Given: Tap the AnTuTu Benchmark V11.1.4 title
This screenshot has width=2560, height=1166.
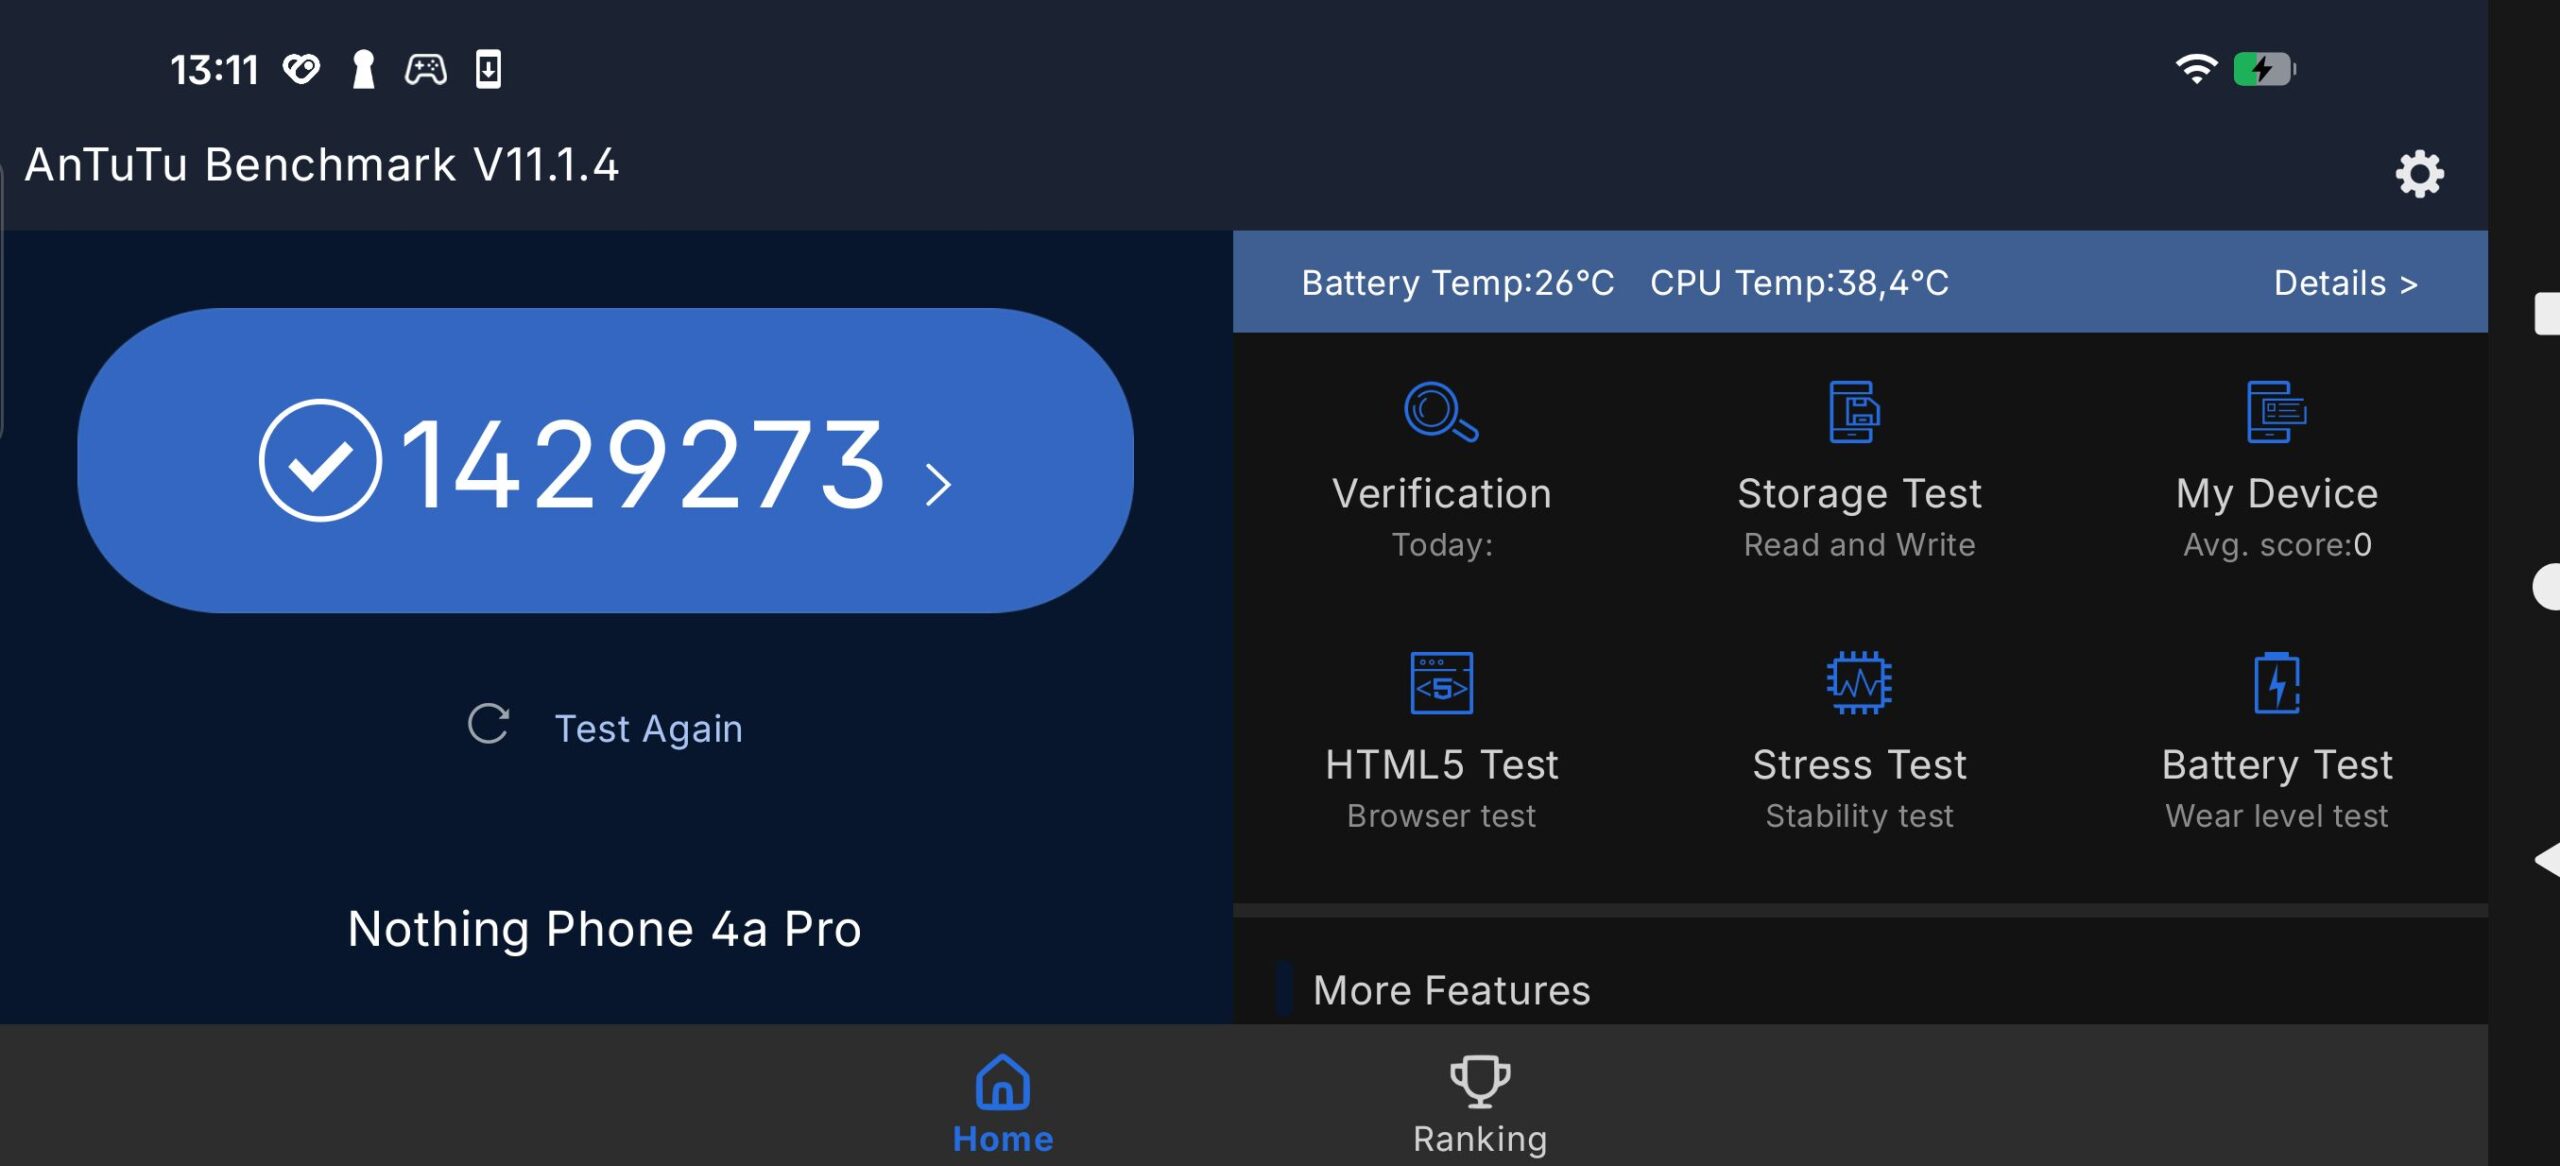Looking at the screenshot, I should (x=321, y=165).
